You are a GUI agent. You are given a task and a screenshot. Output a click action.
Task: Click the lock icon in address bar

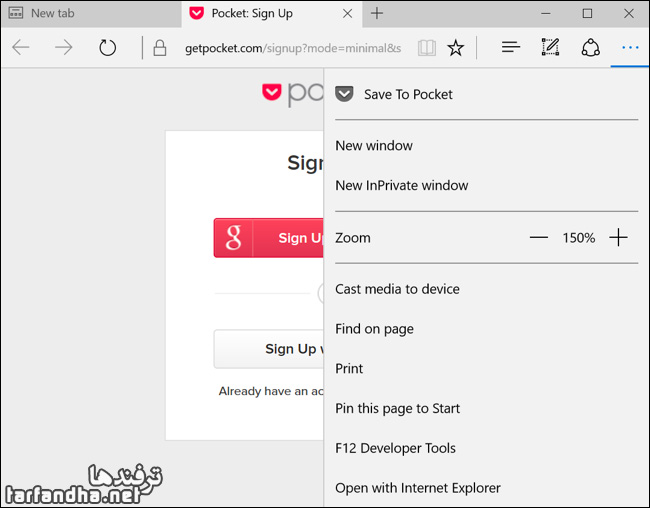[160, 48]
